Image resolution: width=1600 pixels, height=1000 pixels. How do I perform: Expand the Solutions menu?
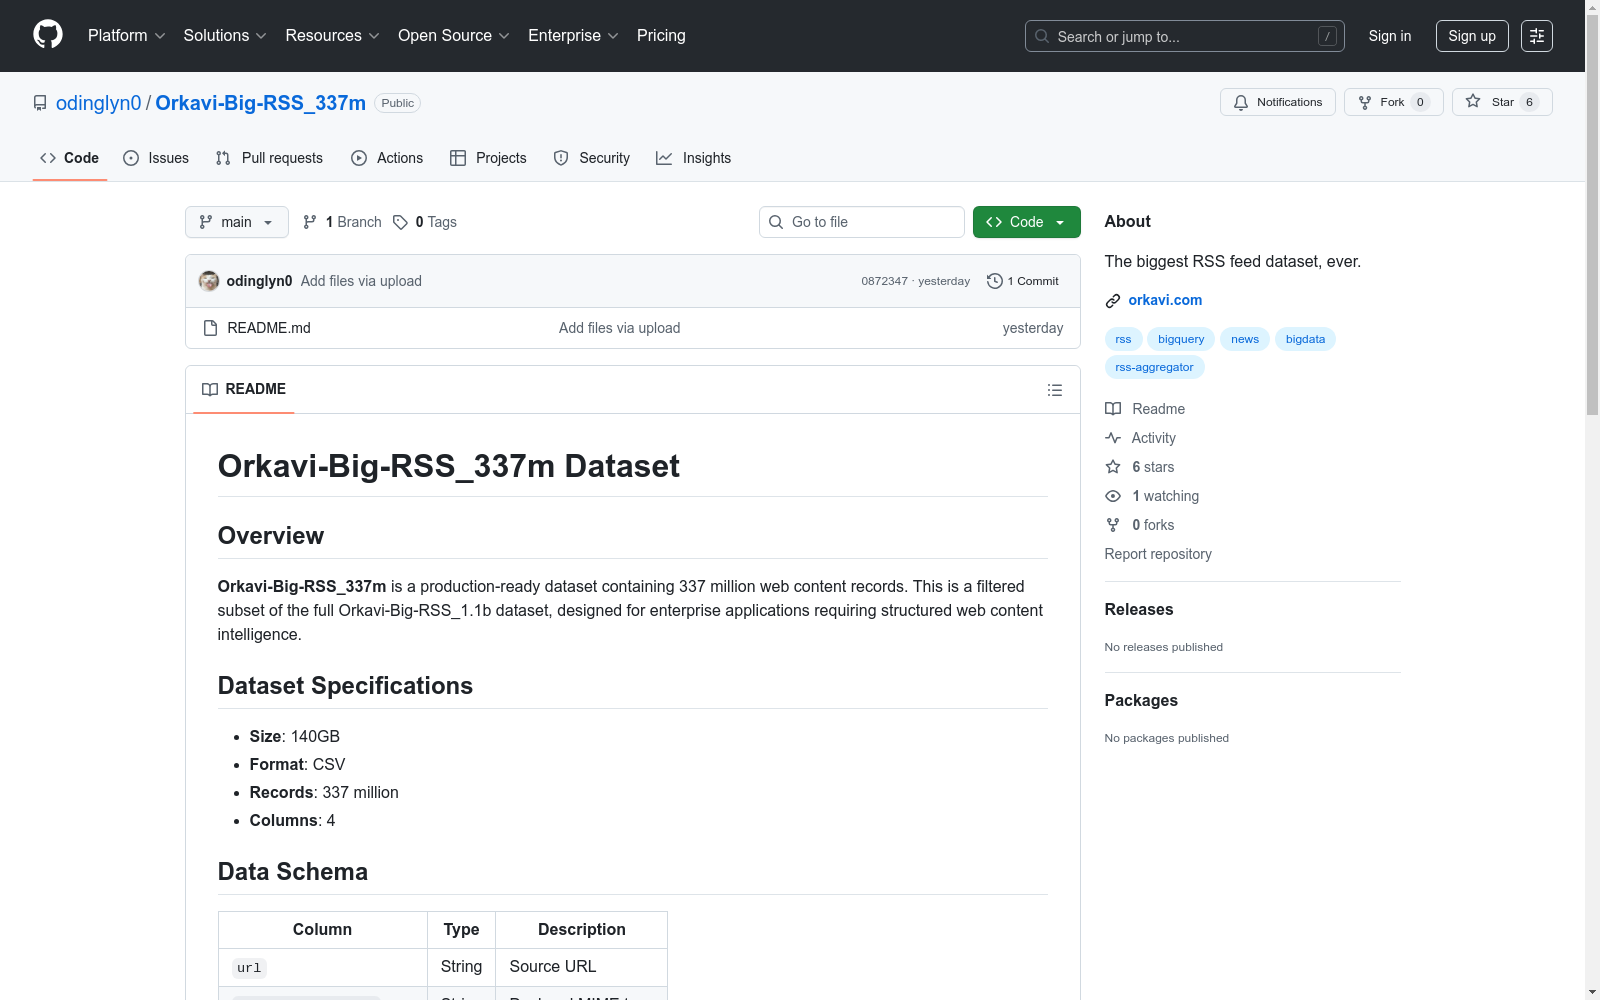click(225, 35)
